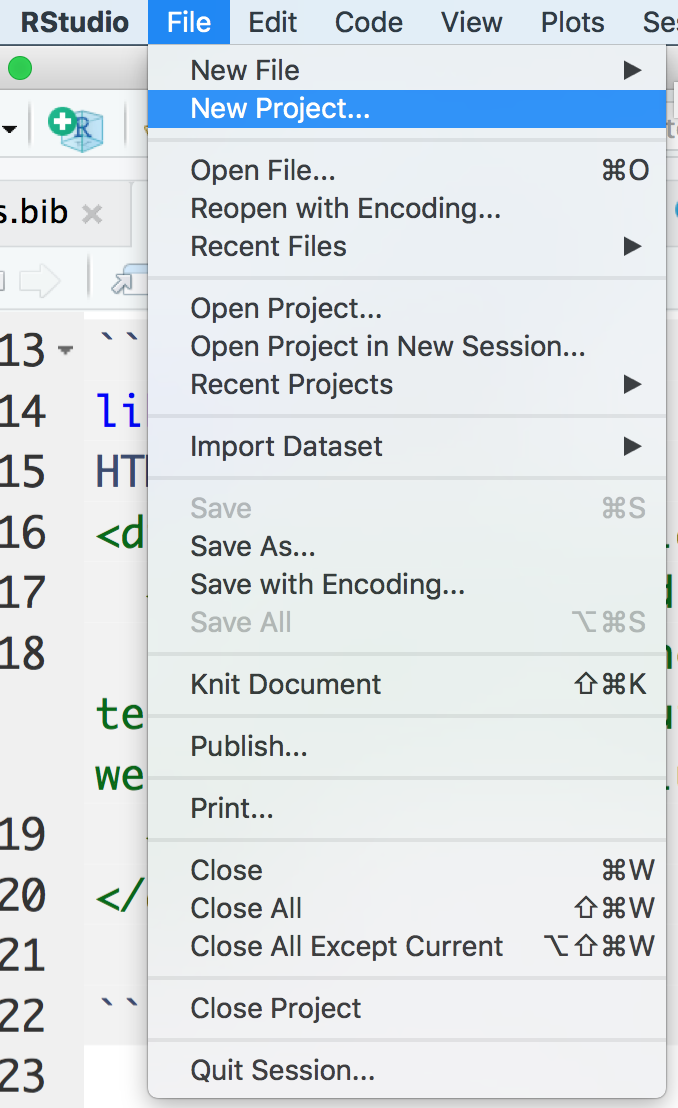
Task: Click the Show in New Window icon
Action: click(126, 283)
